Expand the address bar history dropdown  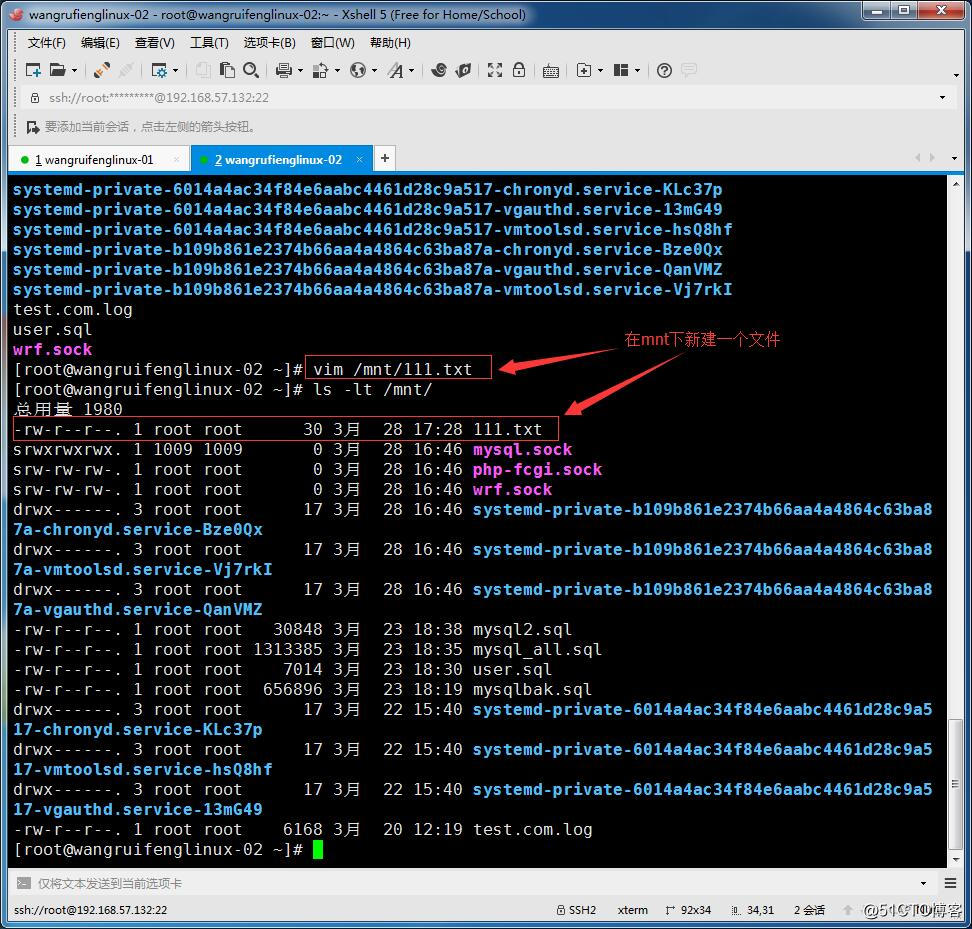[942, 97]
